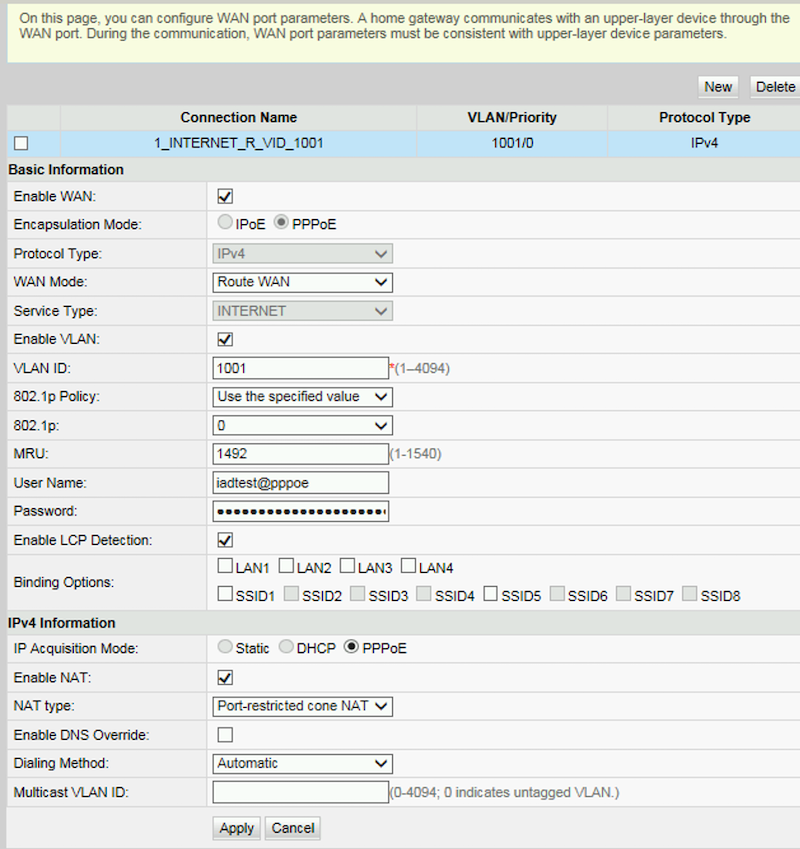Cancel the WAN configuration changes
Image resolution: width=800 pixels, height=849 pixels.
point(293,828)
